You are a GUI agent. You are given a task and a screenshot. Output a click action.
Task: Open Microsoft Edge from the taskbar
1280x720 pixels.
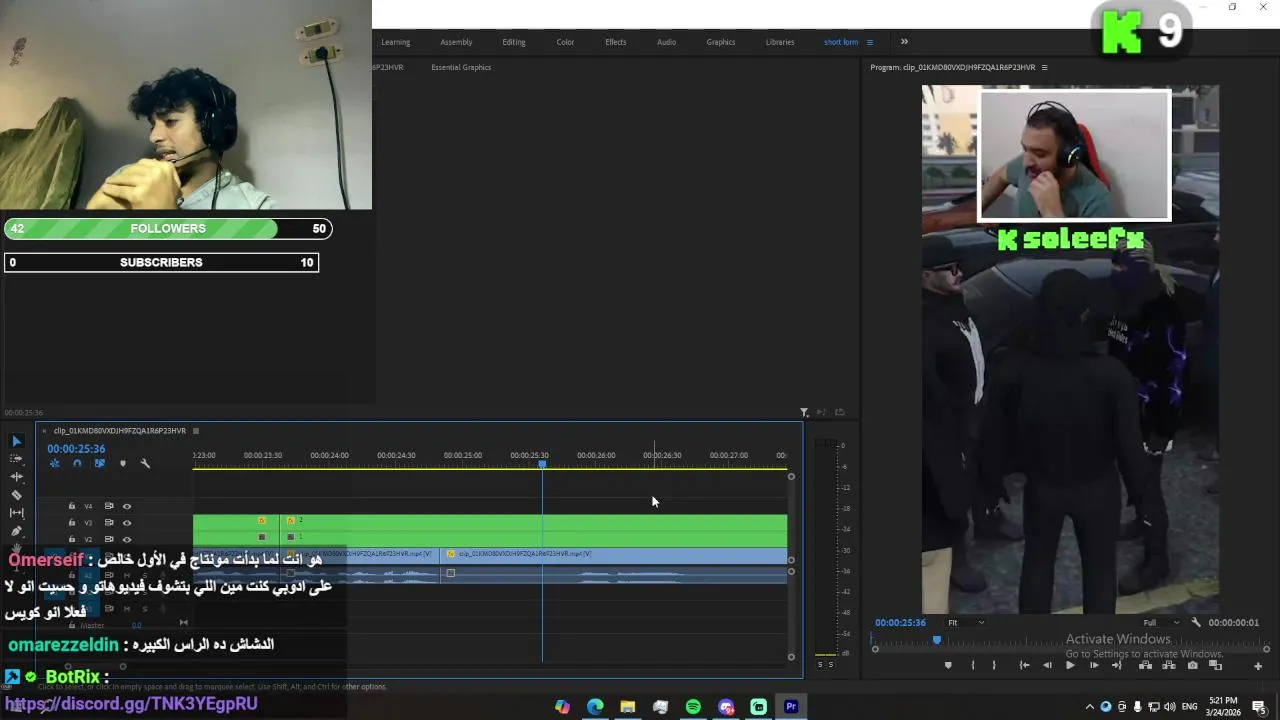pos(595,707)
